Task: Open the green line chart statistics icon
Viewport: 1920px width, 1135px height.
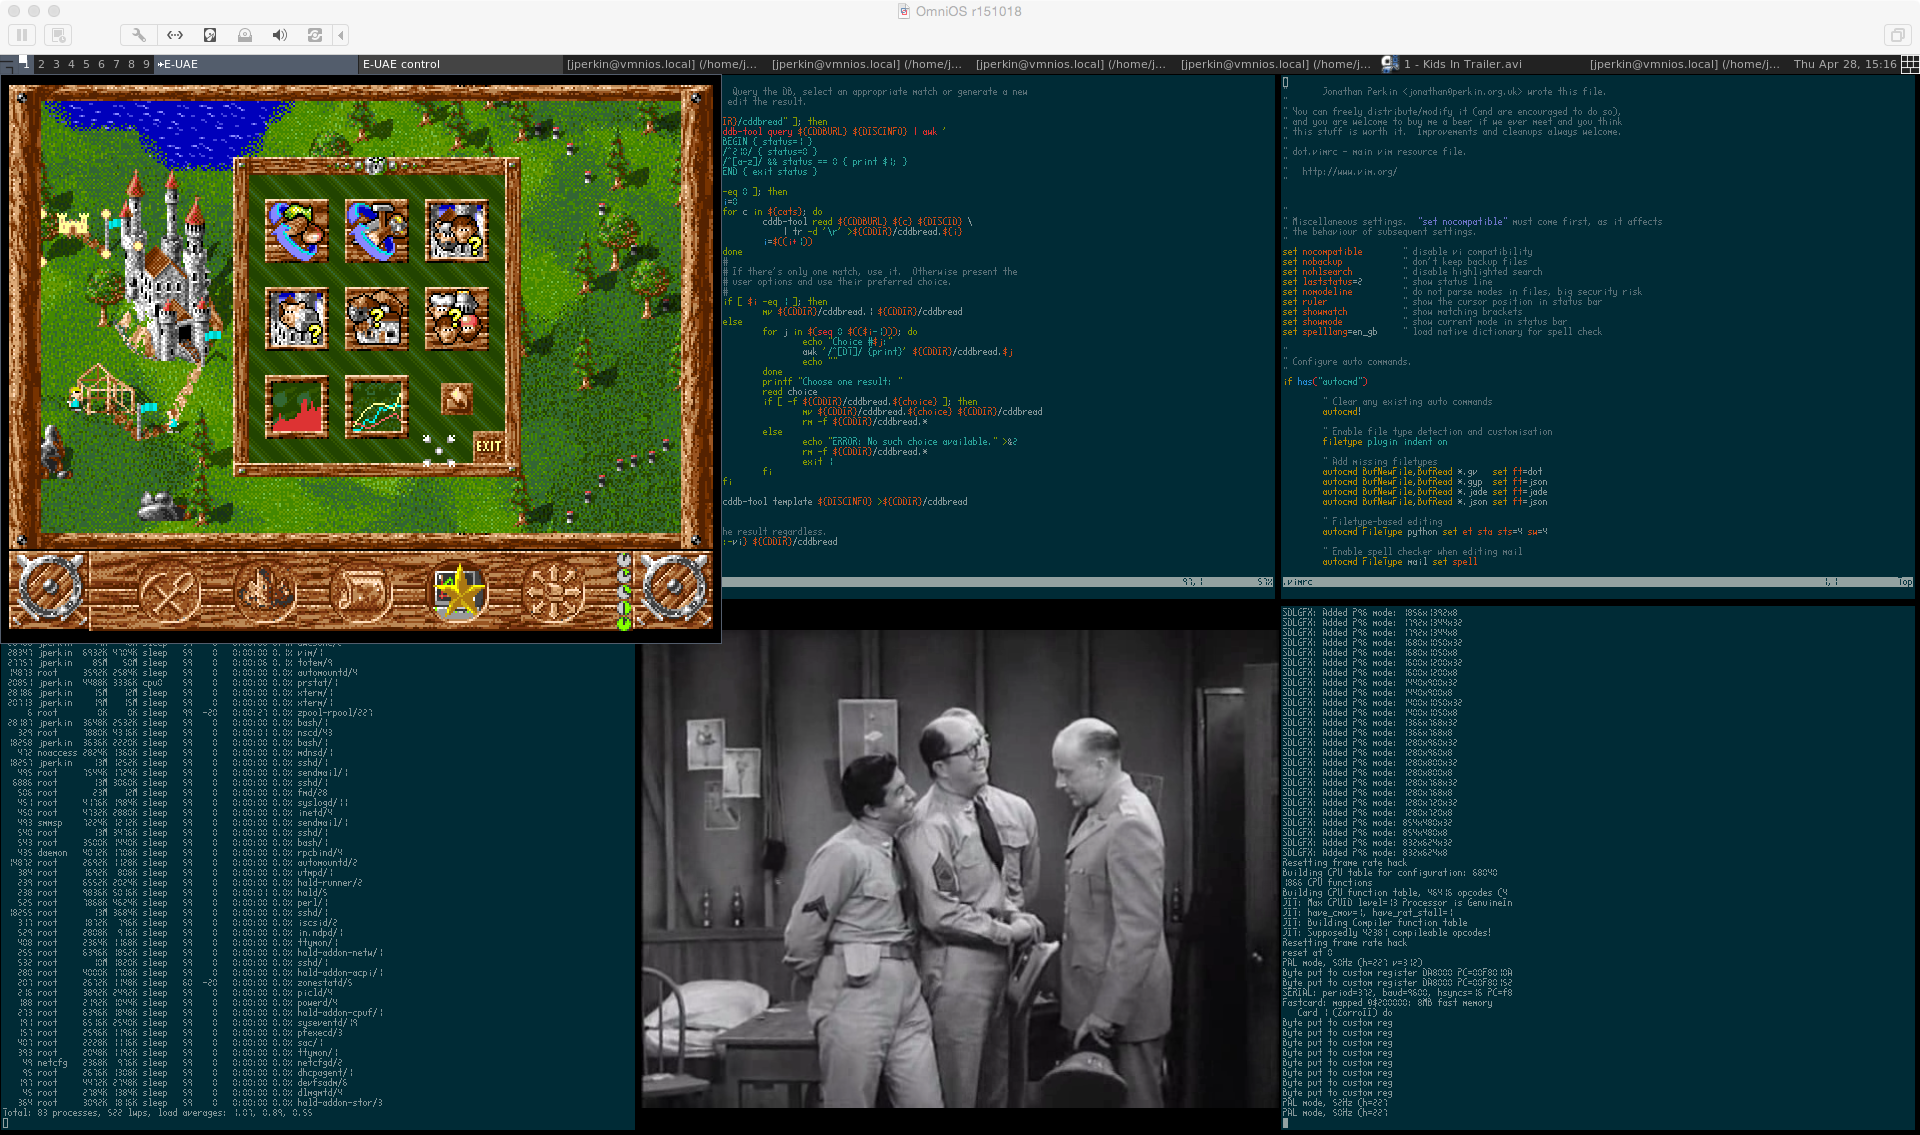Action: tap(376, 407)
